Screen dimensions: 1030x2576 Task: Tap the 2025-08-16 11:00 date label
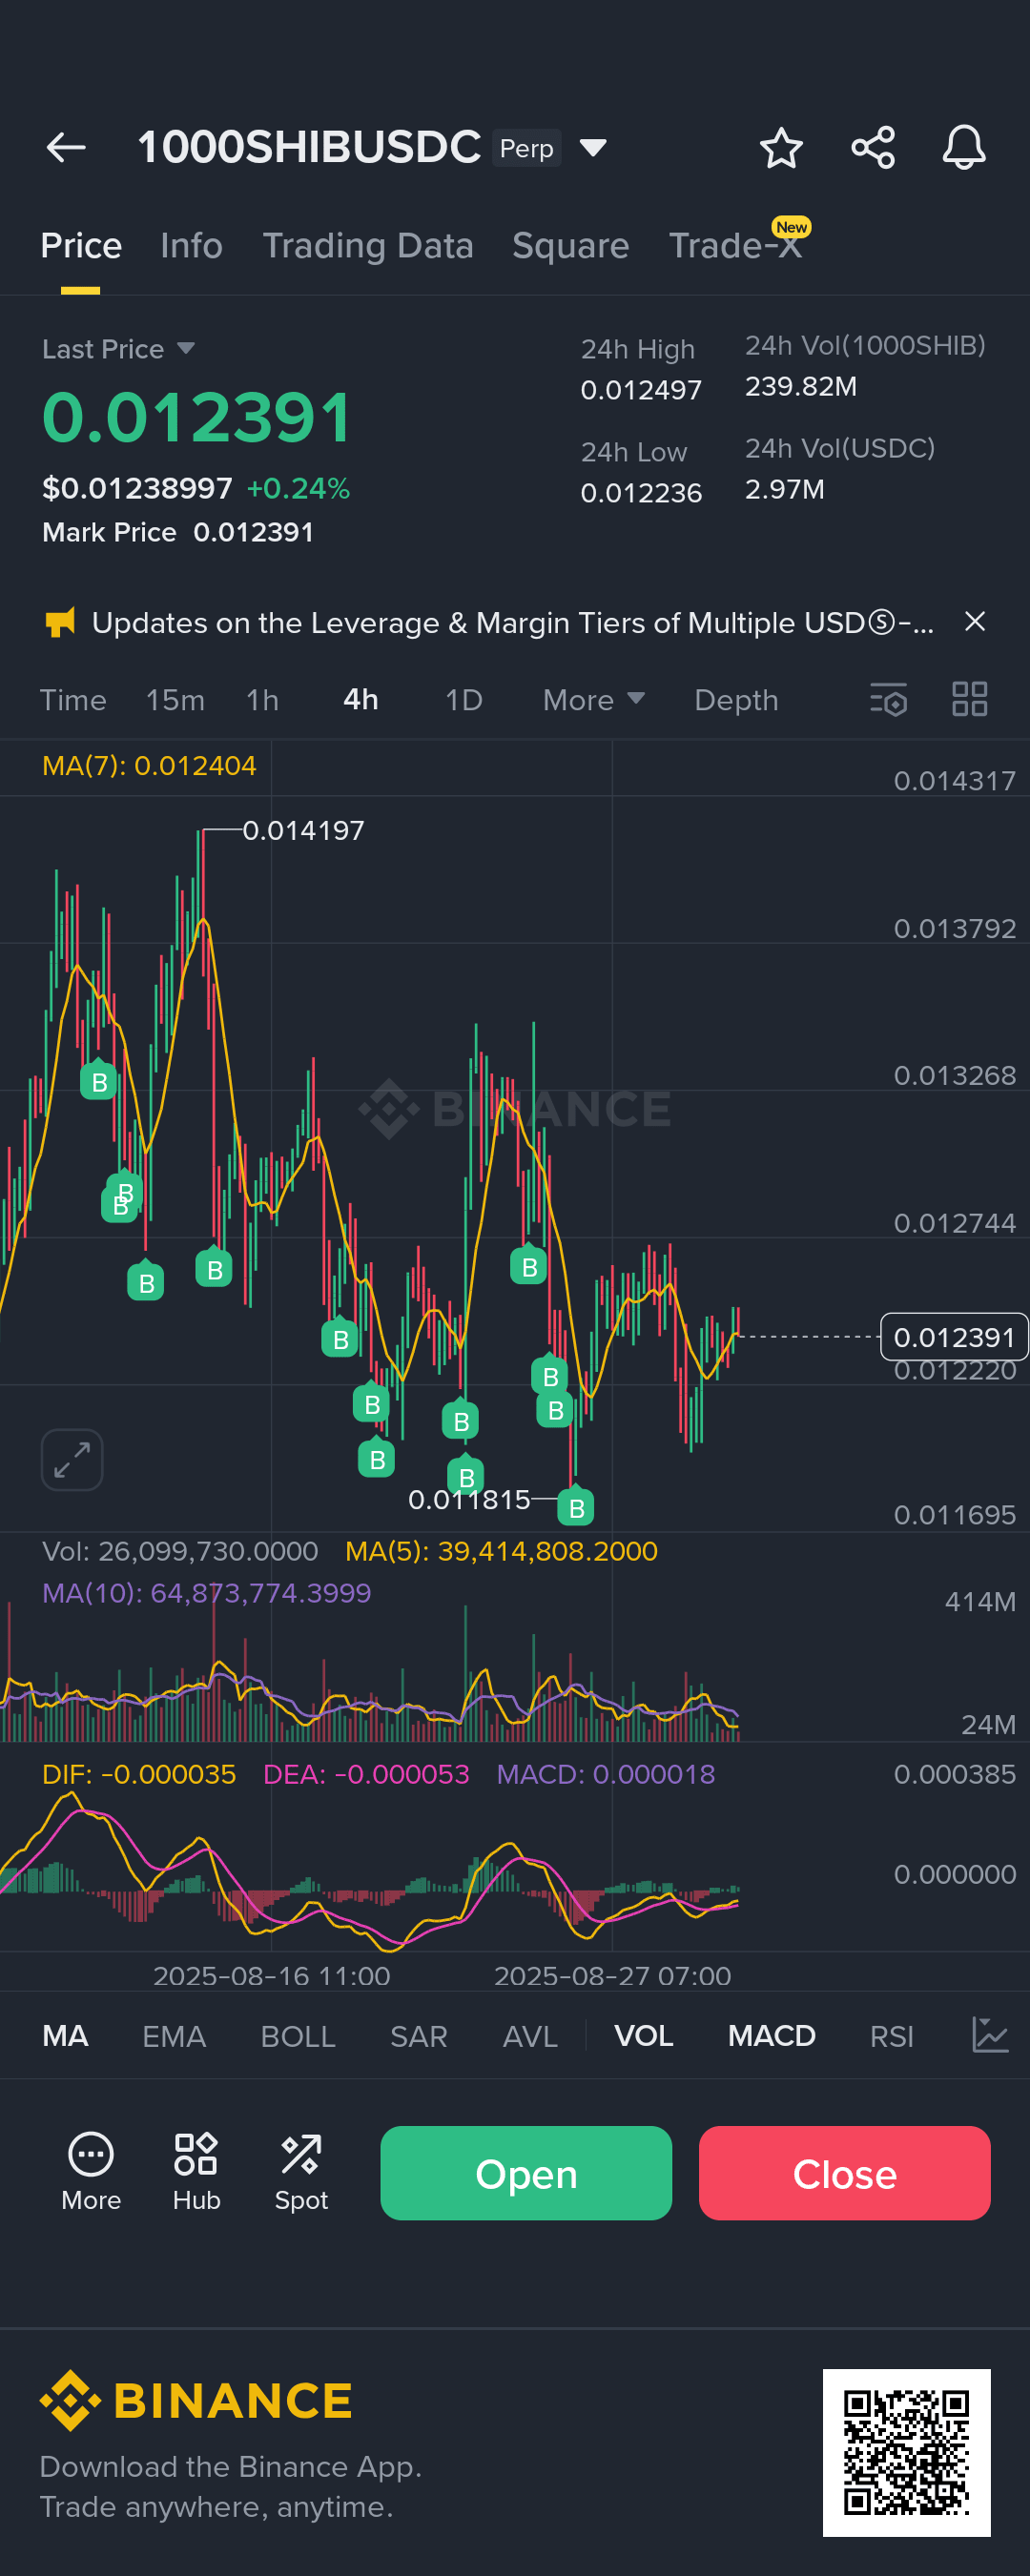click(271, 1975)
